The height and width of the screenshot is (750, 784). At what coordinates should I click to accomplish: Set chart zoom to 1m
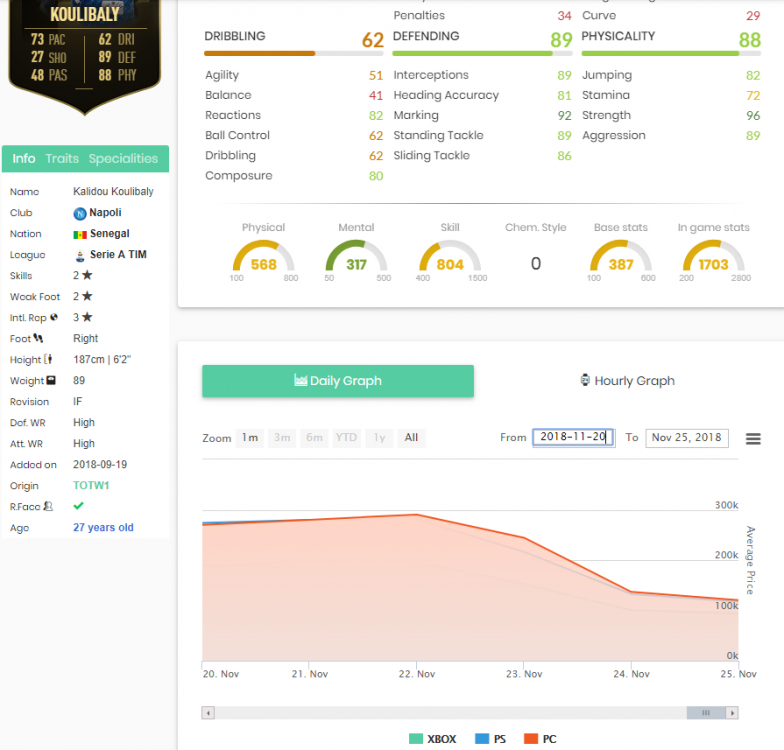tap(250, 438)
